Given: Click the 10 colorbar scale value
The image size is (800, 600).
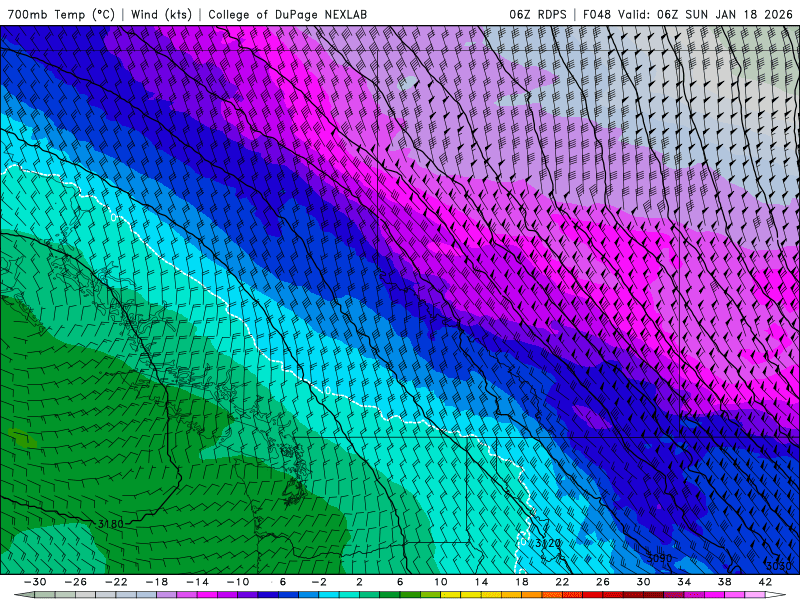Looking at the screenshot, I should point(440,582).
